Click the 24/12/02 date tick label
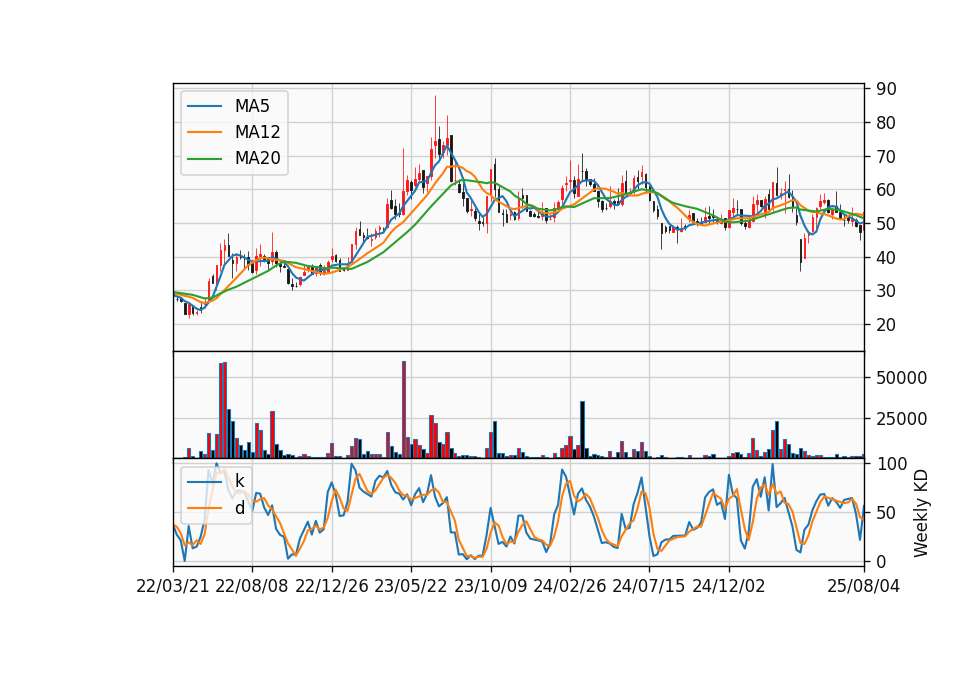The width and height of the screenshot is (960, 690). click(x=729, y=586)
